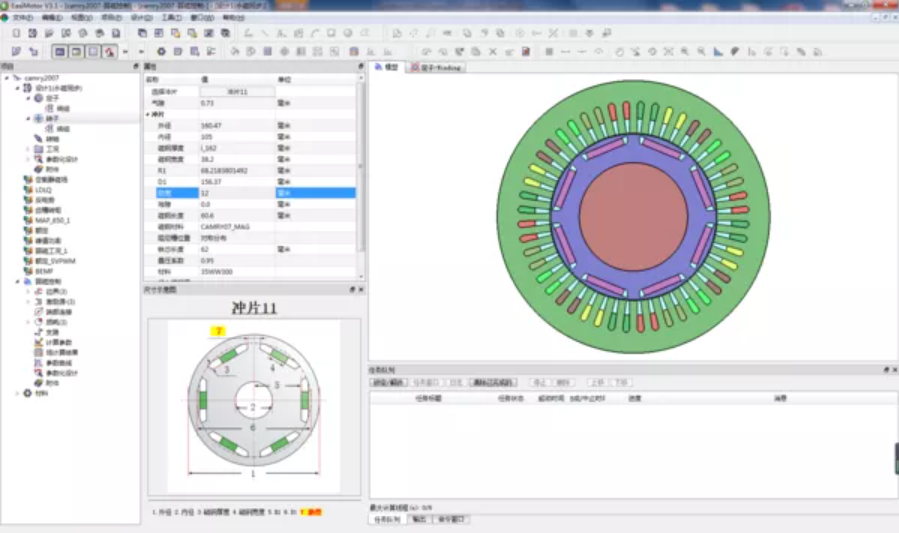The width and height of the screenshot is (899, 533).
Task: Select the BEMF item in the project tree
Action: coord(44,271)
